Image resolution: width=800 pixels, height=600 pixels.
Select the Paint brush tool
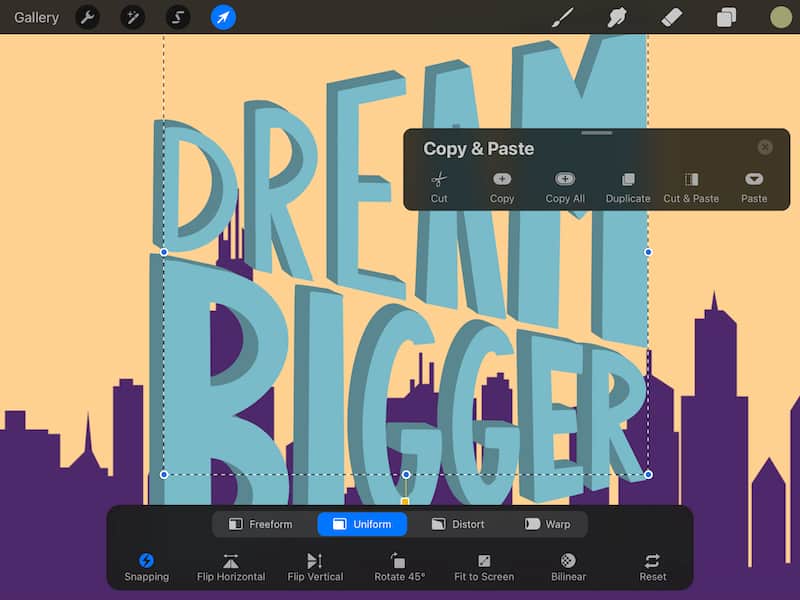tap(563, 17)
